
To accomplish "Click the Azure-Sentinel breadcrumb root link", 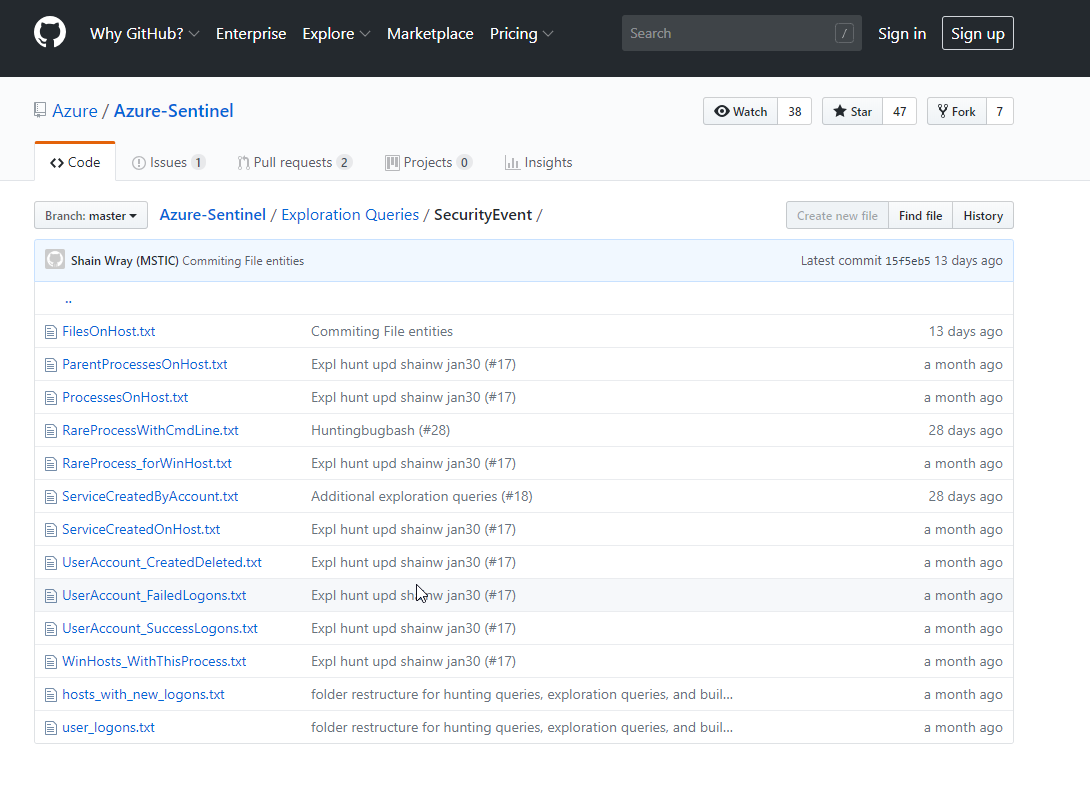I will click(x=213, y=215).
